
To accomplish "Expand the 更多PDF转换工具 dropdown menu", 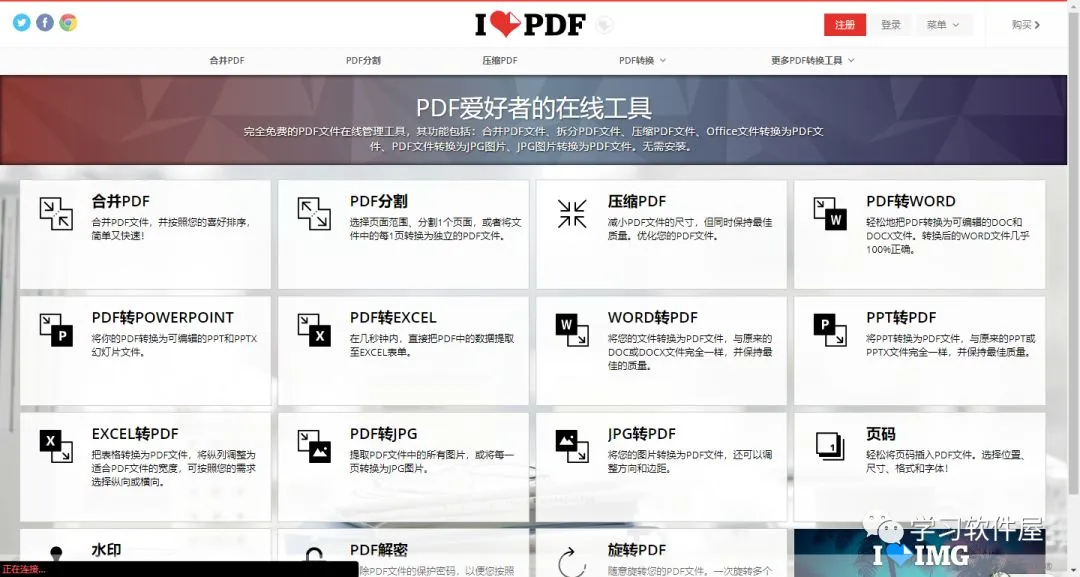I will [813, 61].
